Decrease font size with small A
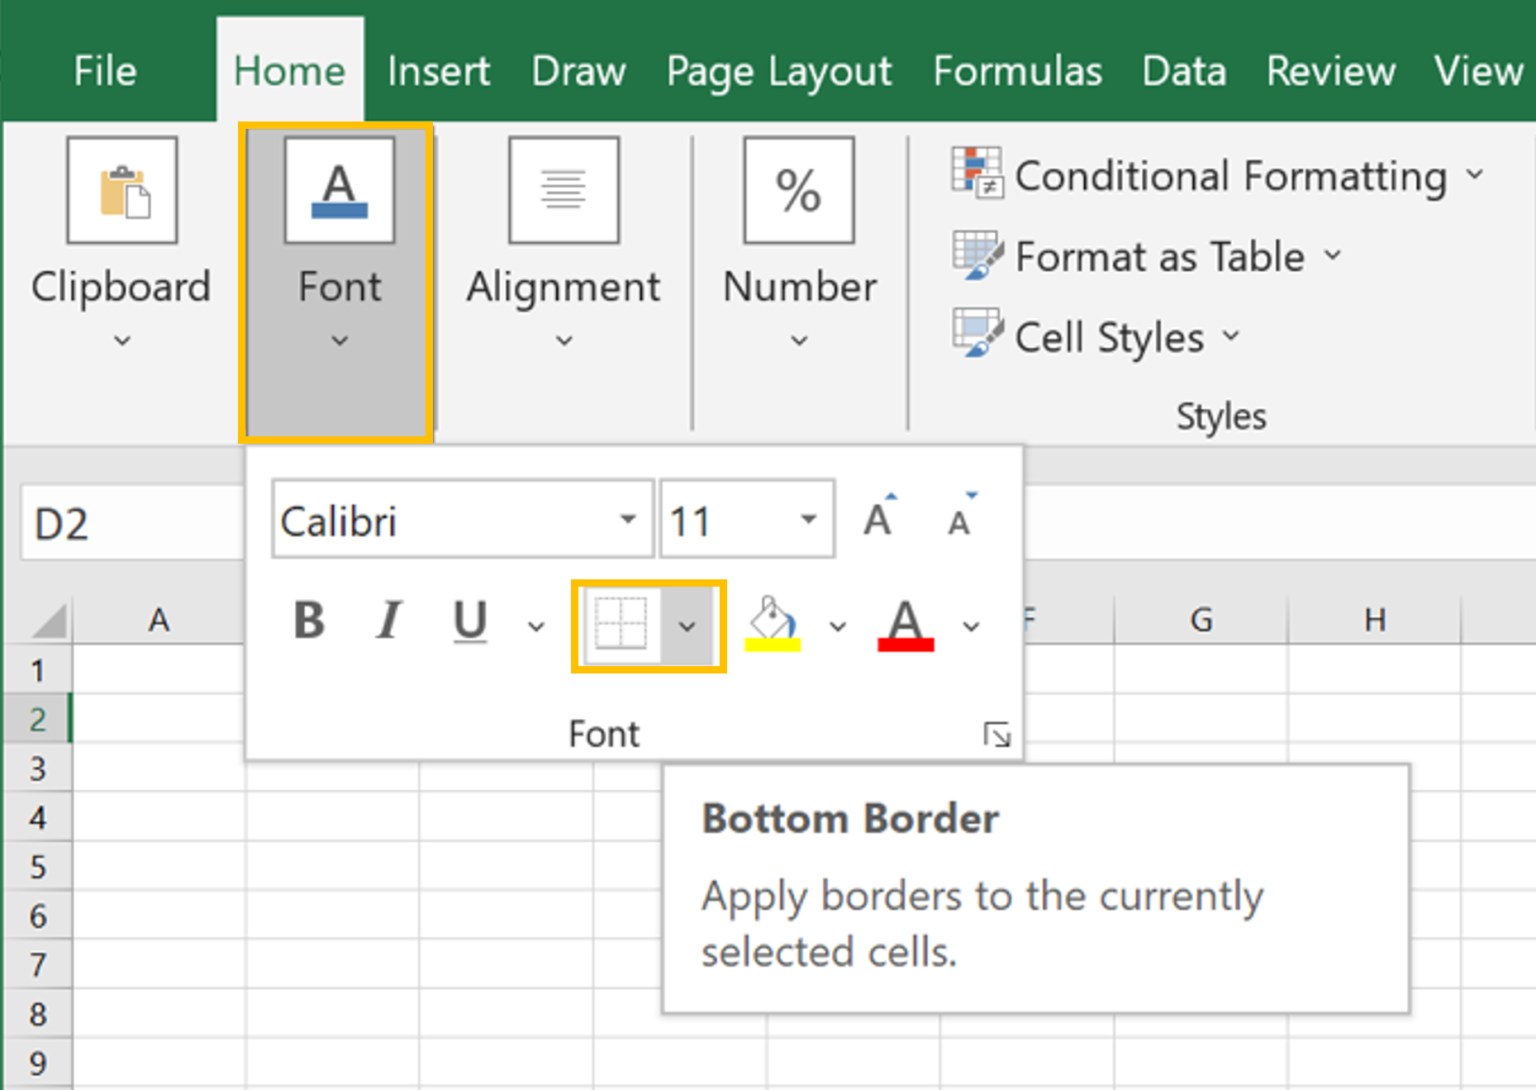 [961, 517]
